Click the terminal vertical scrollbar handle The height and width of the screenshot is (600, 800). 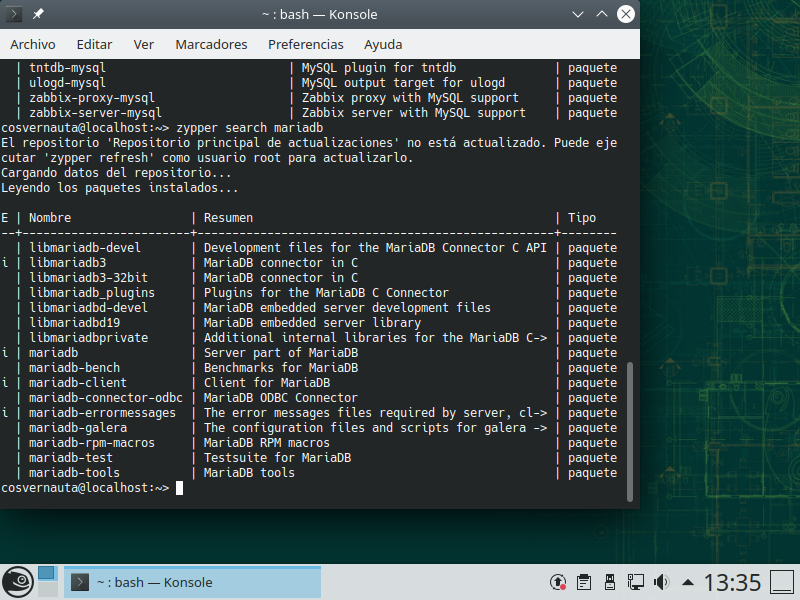630,432
